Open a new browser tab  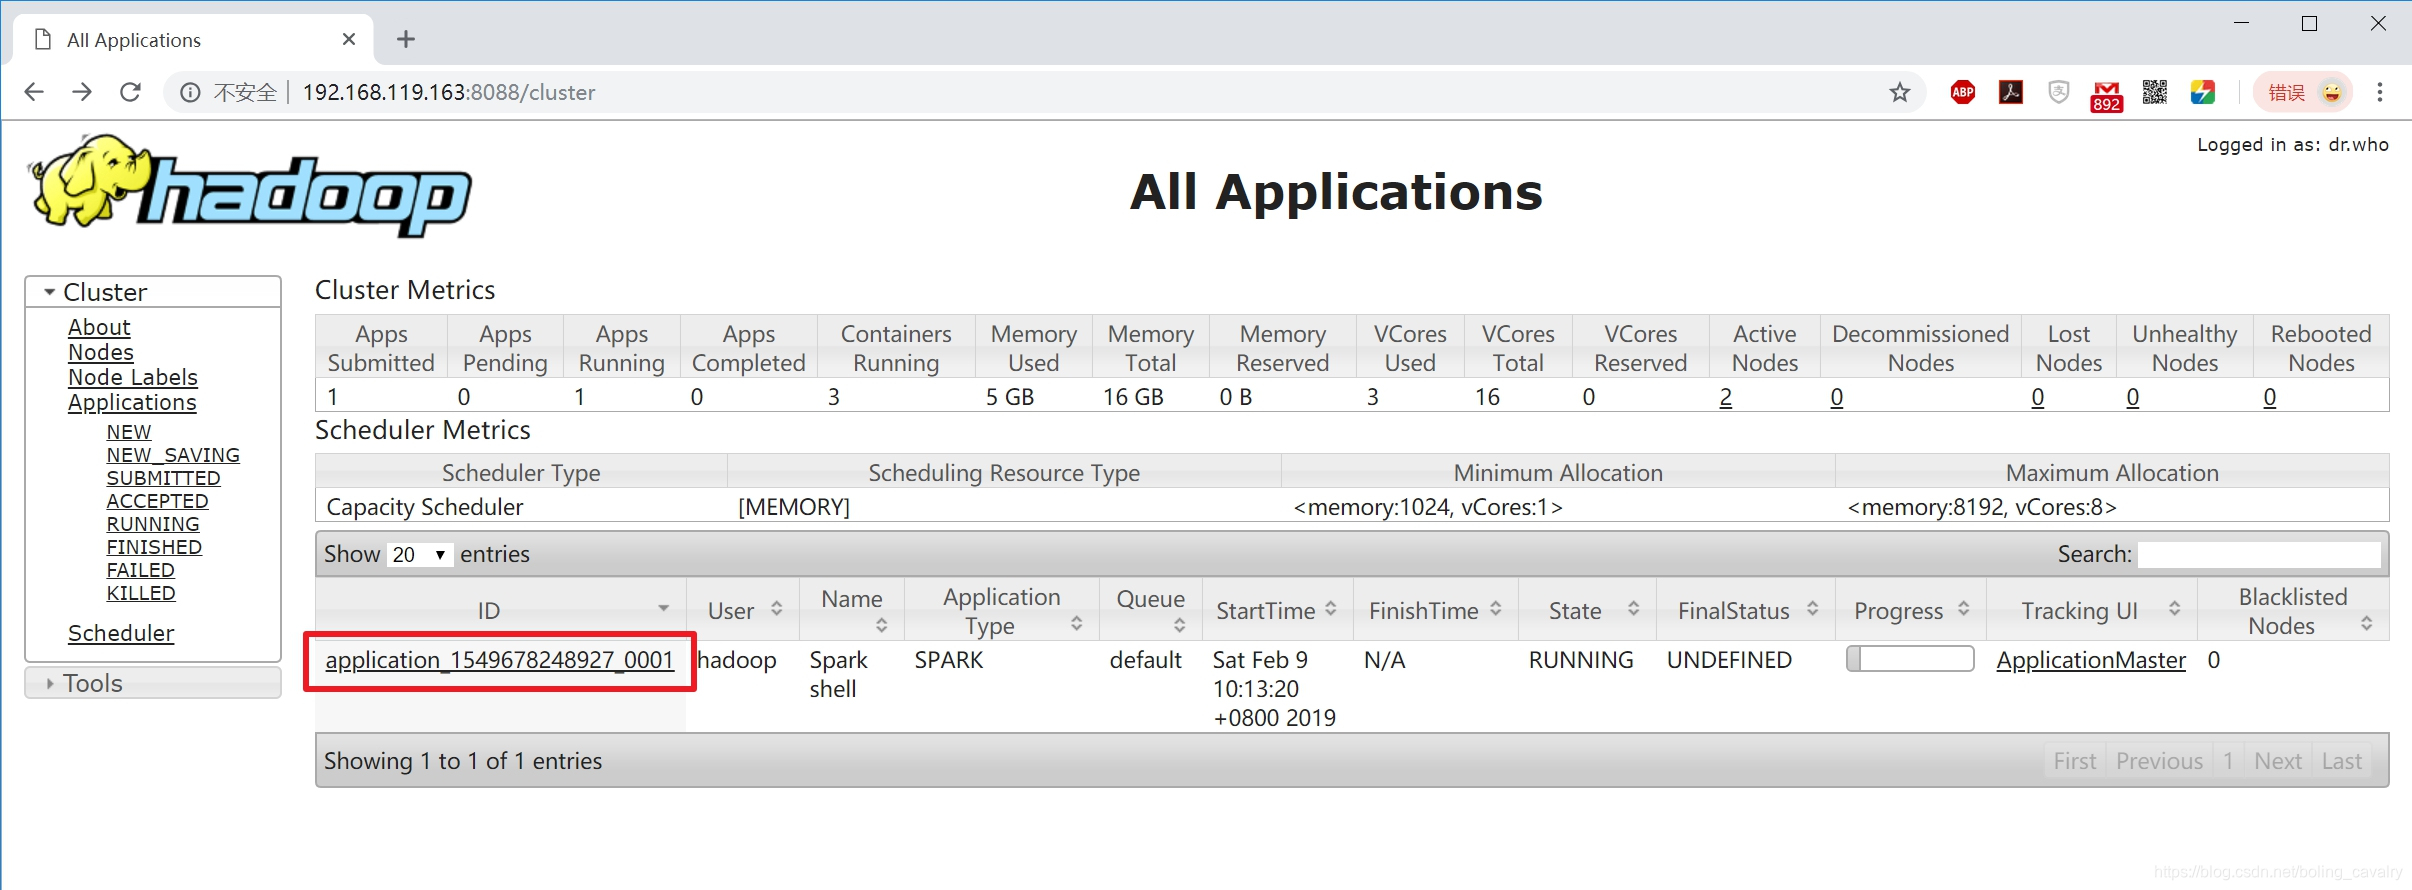pos(405,40)
